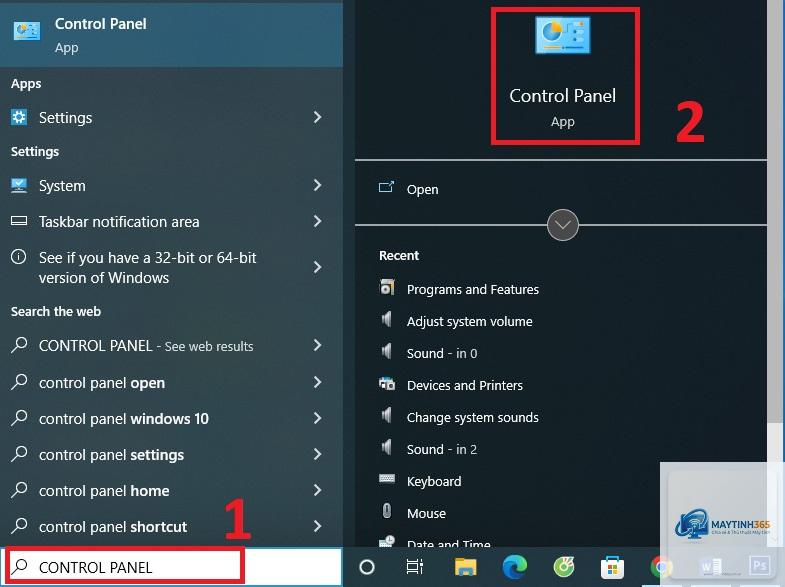Click the large Control Panel app tile

coord(563,75)
